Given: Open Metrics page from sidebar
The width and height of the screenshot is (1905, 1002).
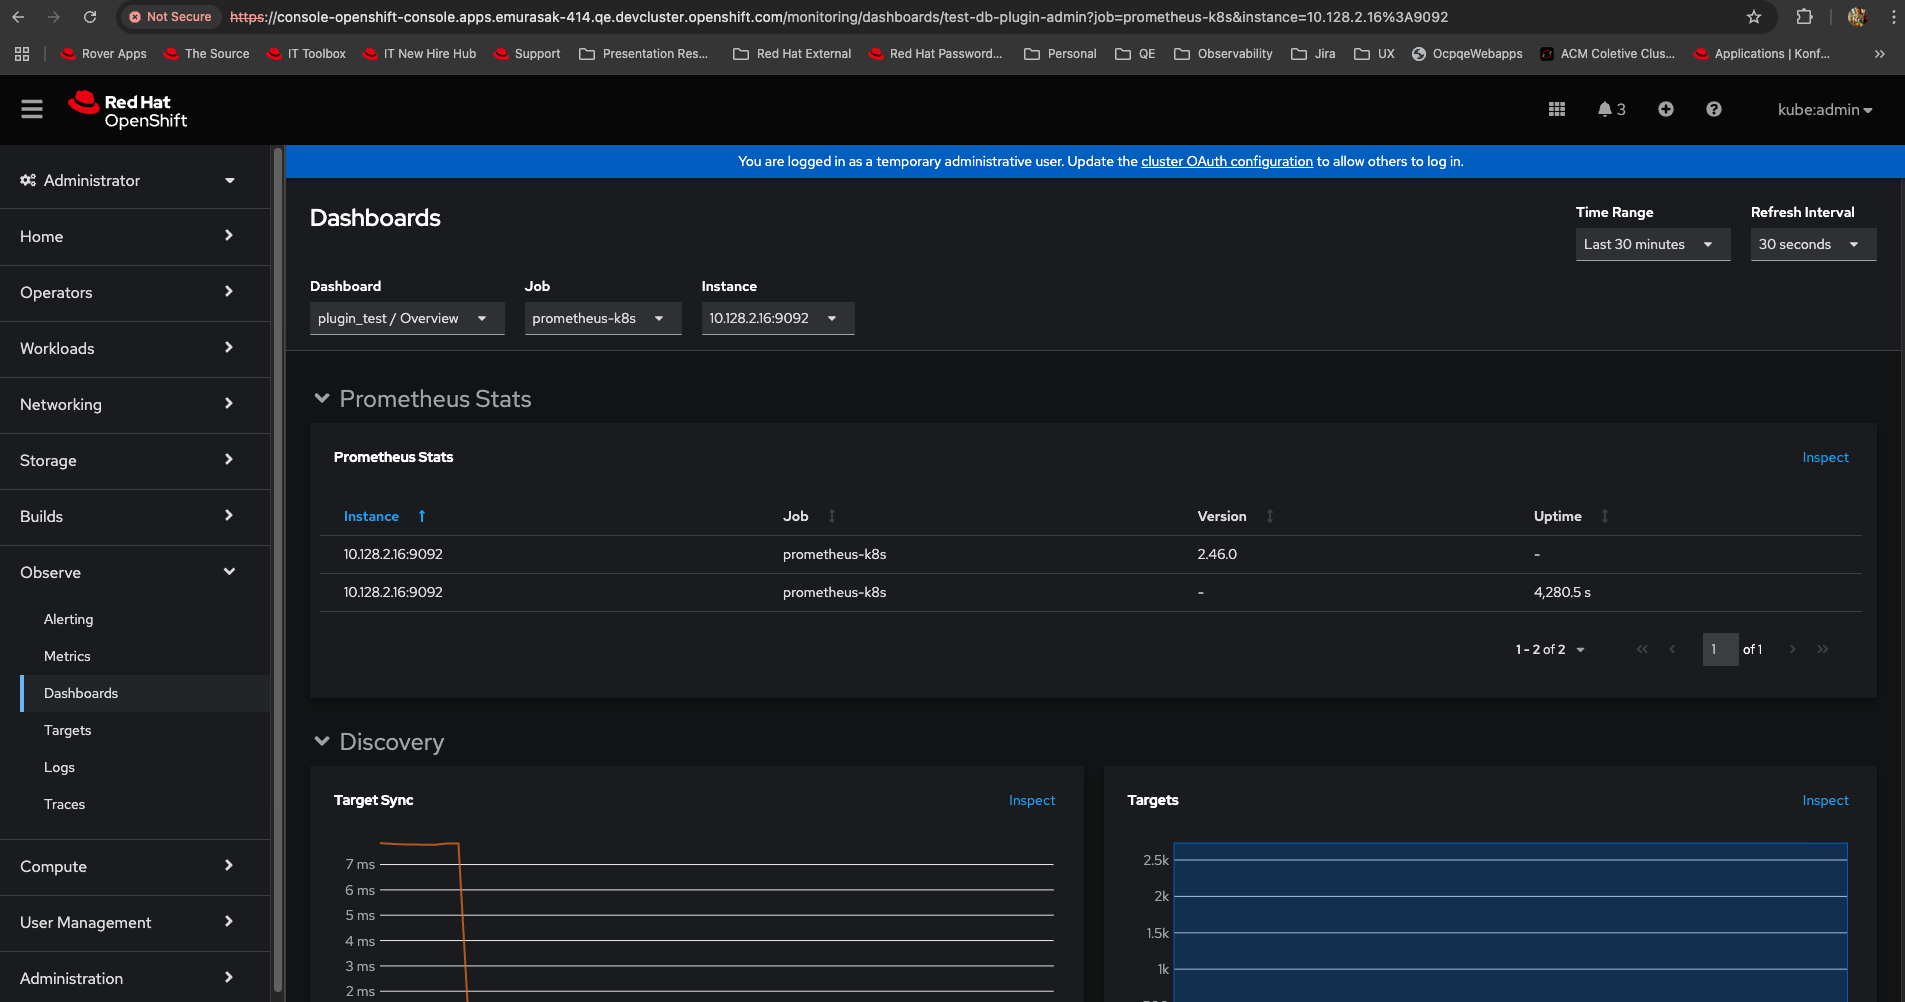Looking at the screenshot, I should click(67, 656).
